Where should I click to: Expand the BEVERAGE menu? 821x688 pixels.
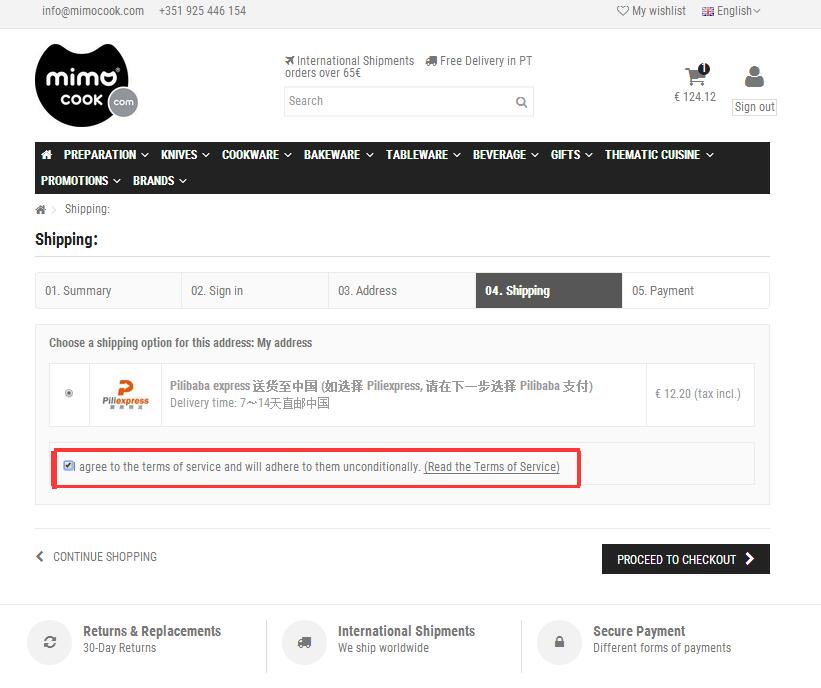click(x=505, y=154)
